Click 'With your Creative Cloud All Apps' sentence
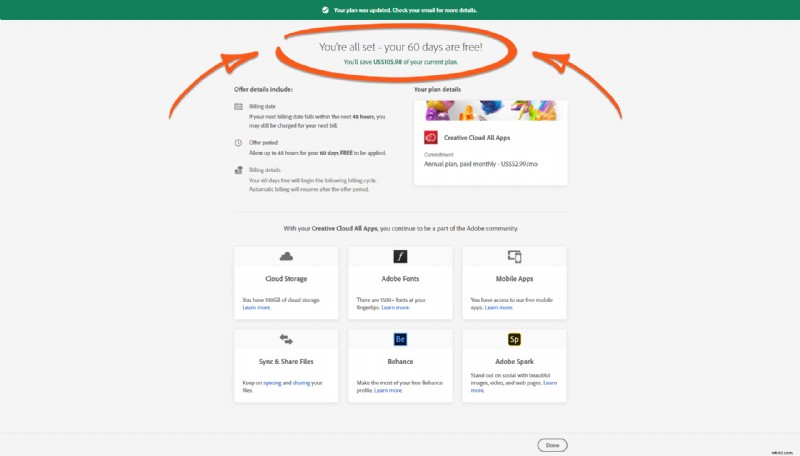This screenshot has height=456, width=800. point(401,229)
